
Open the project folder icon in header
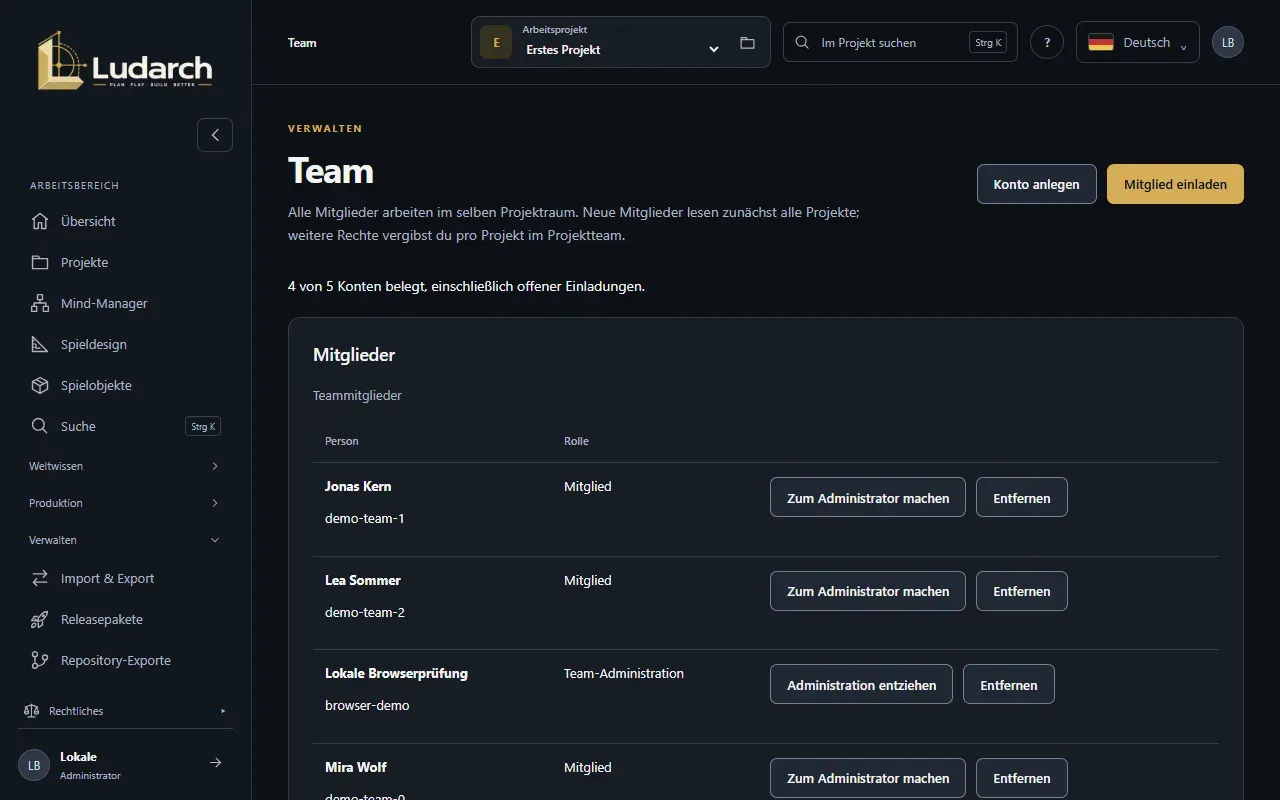[x=747, y=43]
